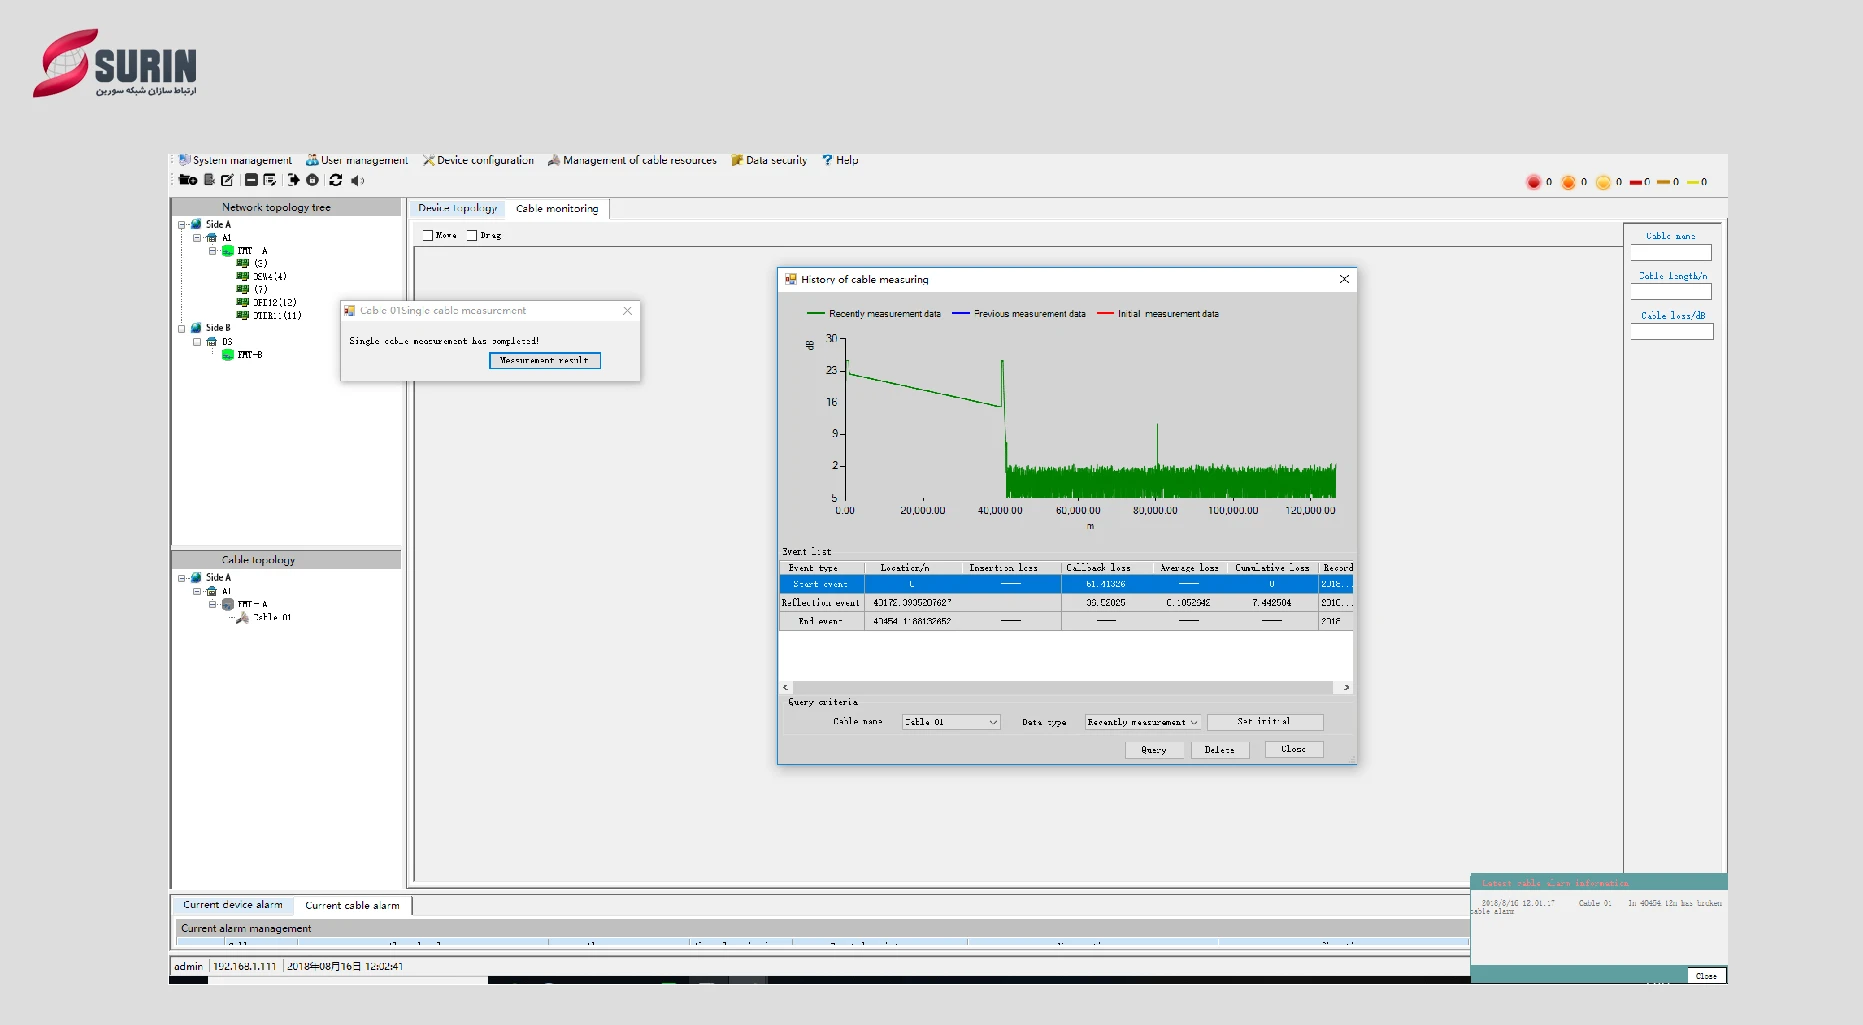Click the Cable name input field on right panel

1671,253
